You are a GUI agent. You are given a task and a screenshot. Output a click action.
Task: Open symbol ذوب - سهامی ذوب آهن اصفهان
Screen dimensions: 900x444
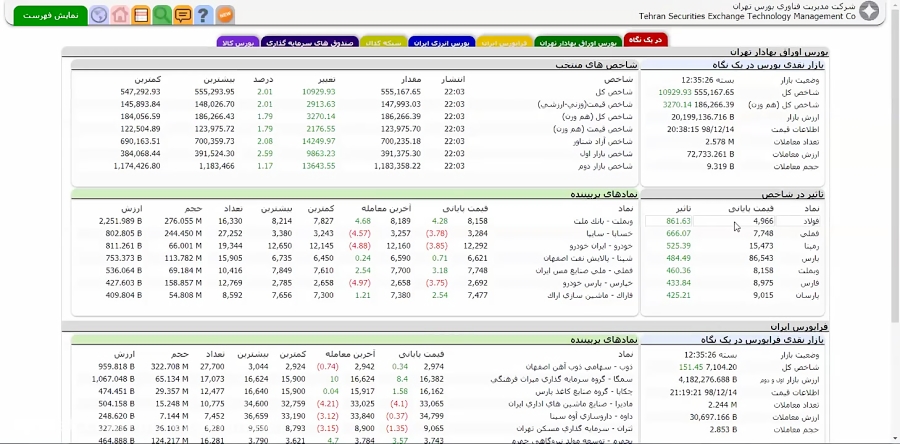pyautogui.click(x=579, y=367)
